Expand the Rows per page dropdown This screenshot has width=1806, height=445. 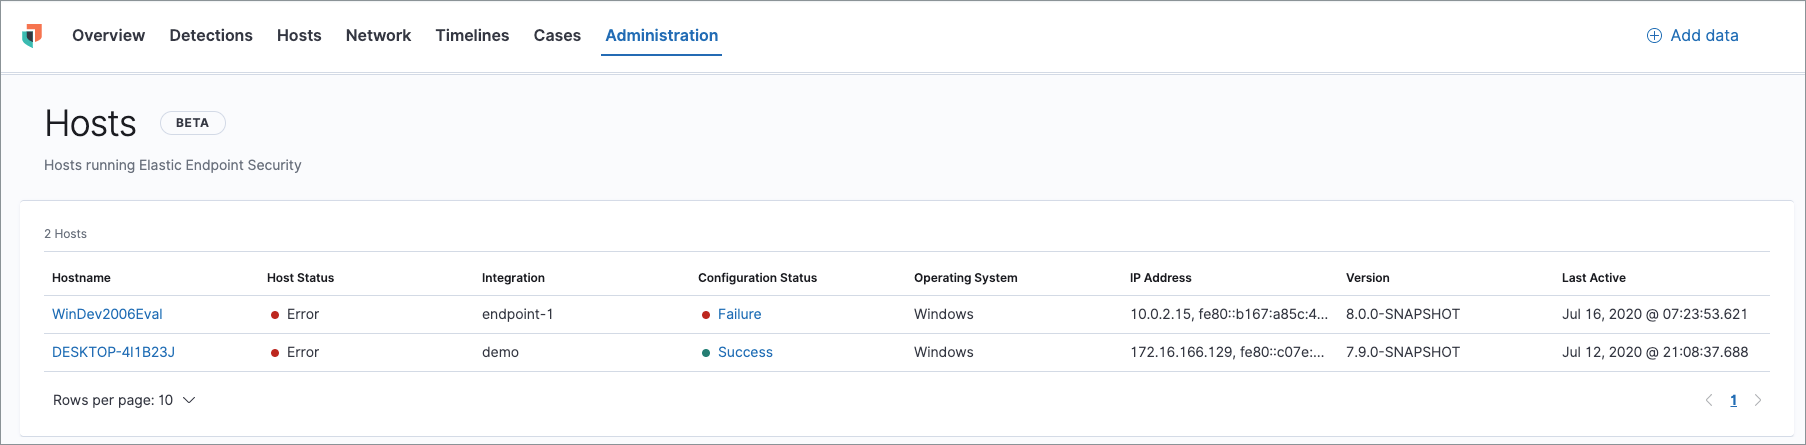124,400
